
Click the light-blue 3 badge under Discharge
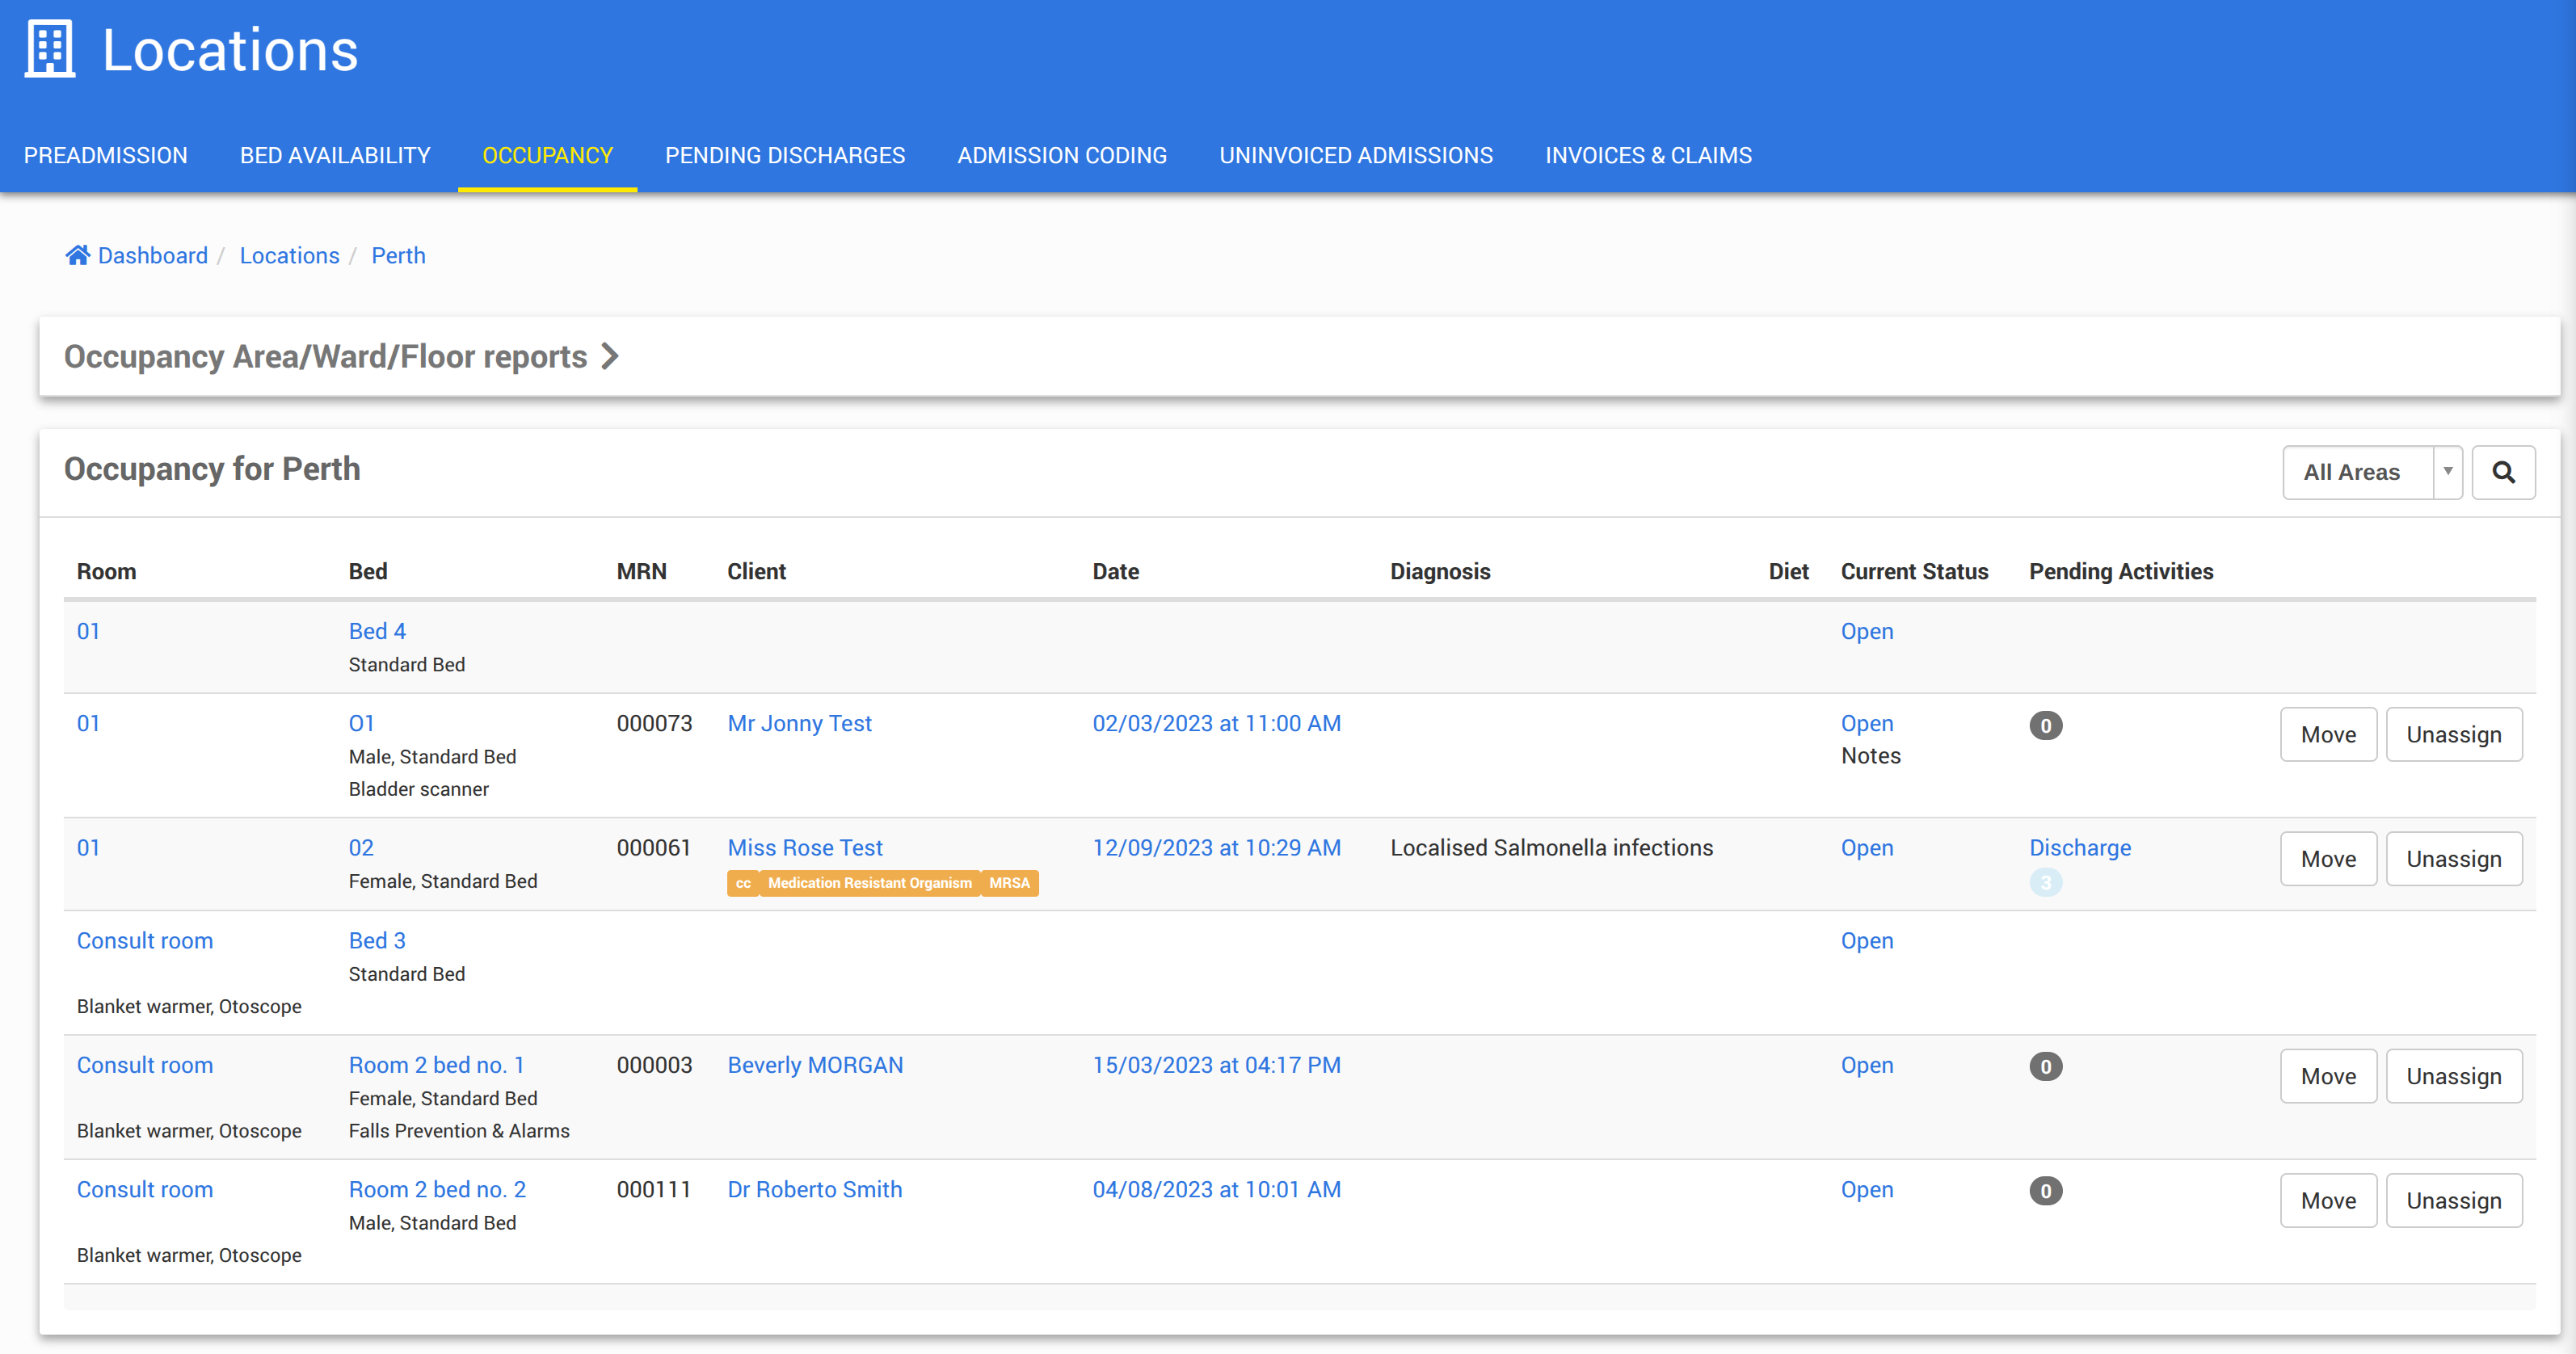2045,882
